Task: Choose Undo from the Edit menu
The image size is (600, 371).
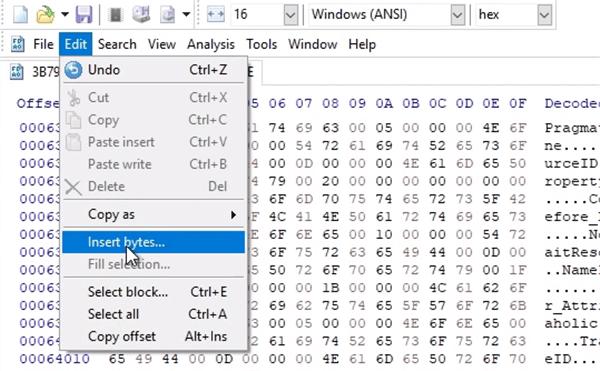Action: pyautogui.click(x=153, y=70)
